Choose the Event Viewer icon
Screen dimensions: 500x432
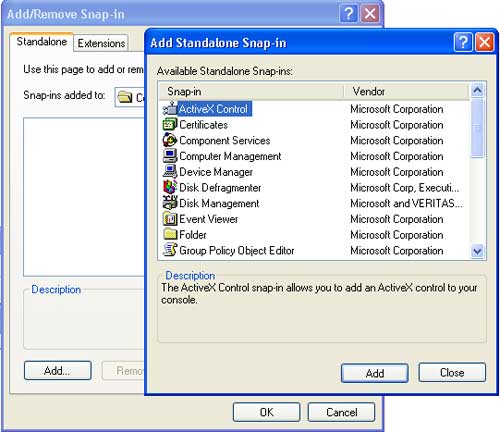coord(170,219)
